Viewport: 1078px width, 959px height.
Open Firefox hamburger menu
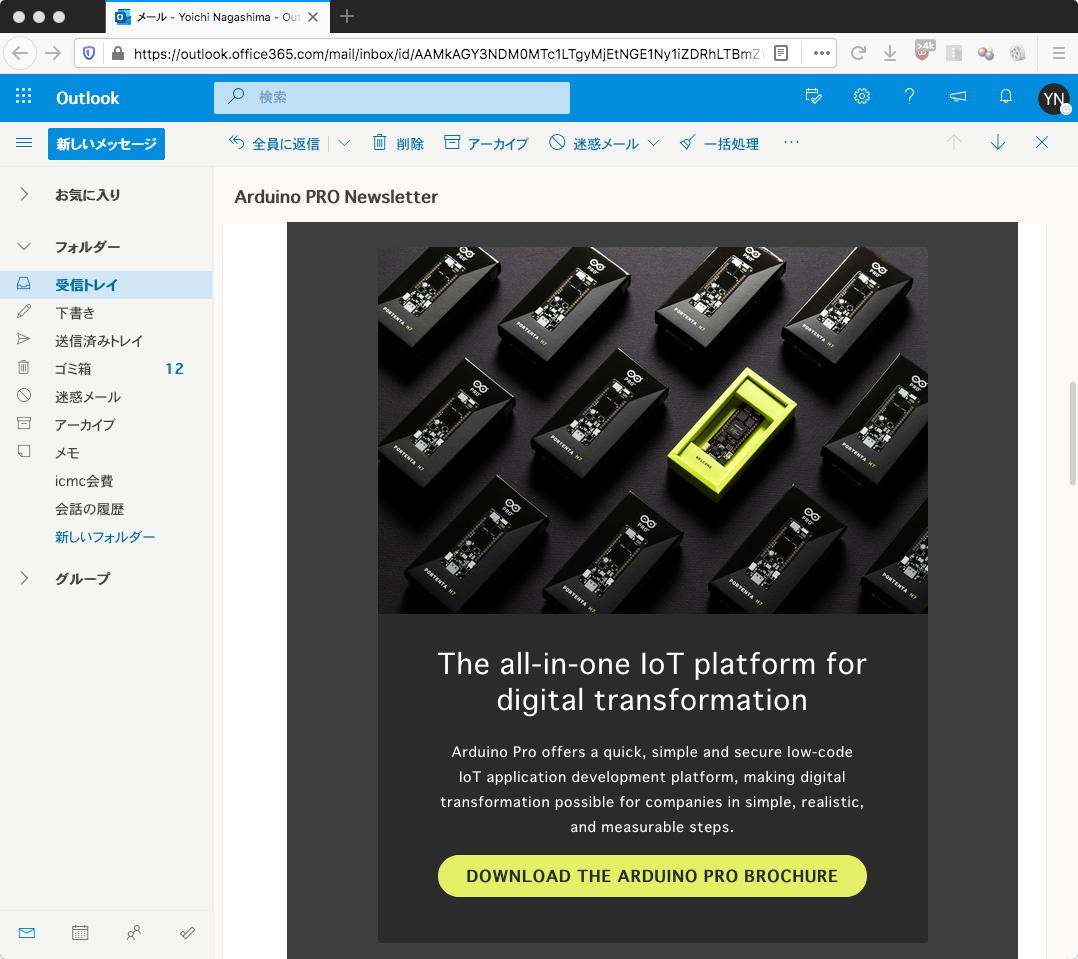pos(1059,53)
